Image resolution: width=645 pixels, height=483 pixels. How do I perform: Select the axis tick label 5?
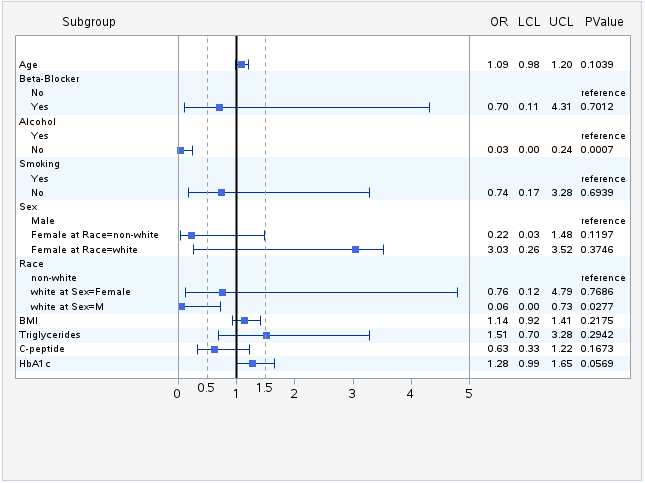pyautogui.click(x=469, y=393)
